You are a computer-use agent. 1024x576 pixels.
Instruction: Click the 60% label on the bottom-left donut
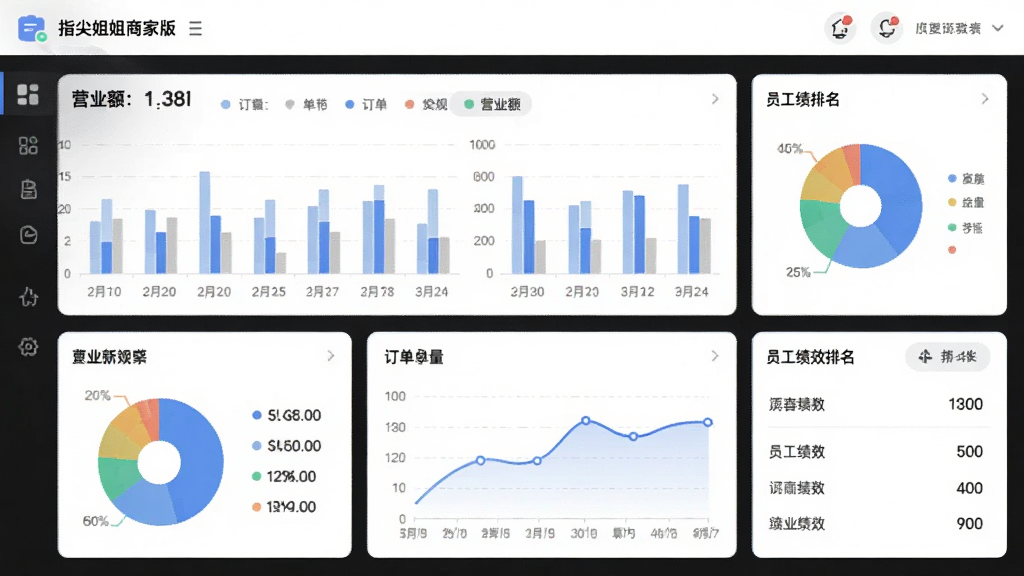pyautogui.click(x=95, y=521)
